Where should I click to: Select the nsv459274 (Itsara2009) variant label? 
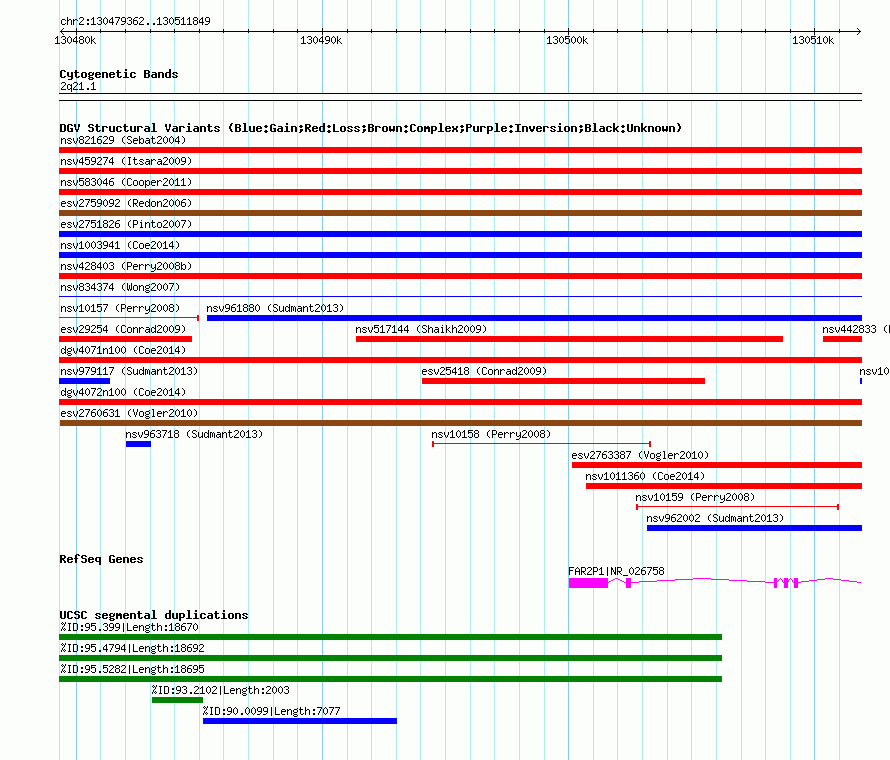125,161
